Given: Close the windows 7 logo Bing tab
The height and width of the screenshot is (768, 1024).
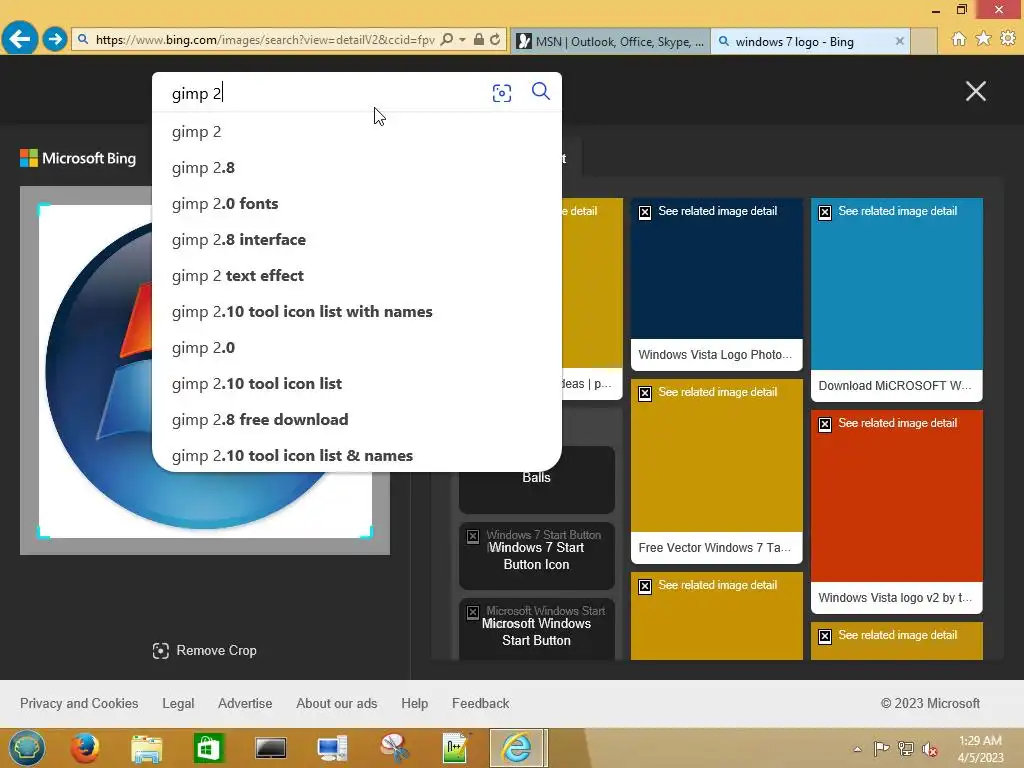Looking at the screenshot, I should [899, 41].
